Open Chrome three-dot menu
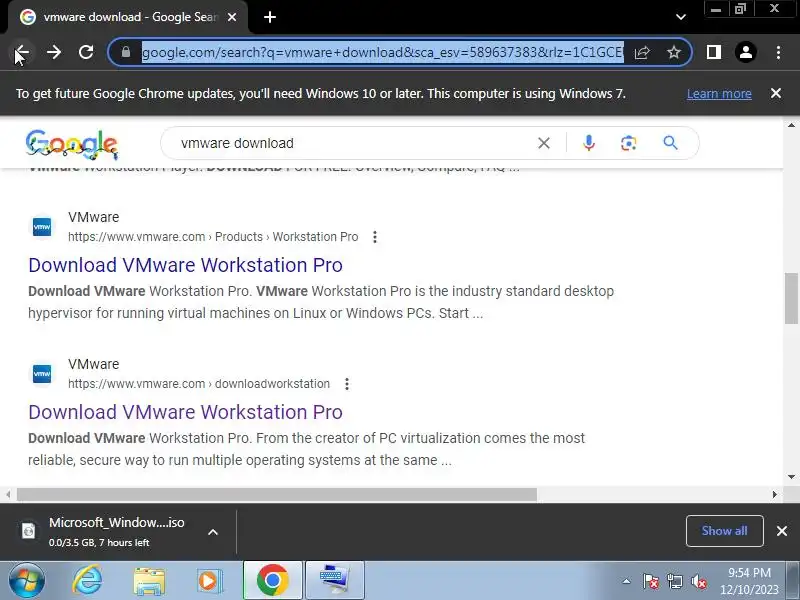 click(x=778, y=52)
